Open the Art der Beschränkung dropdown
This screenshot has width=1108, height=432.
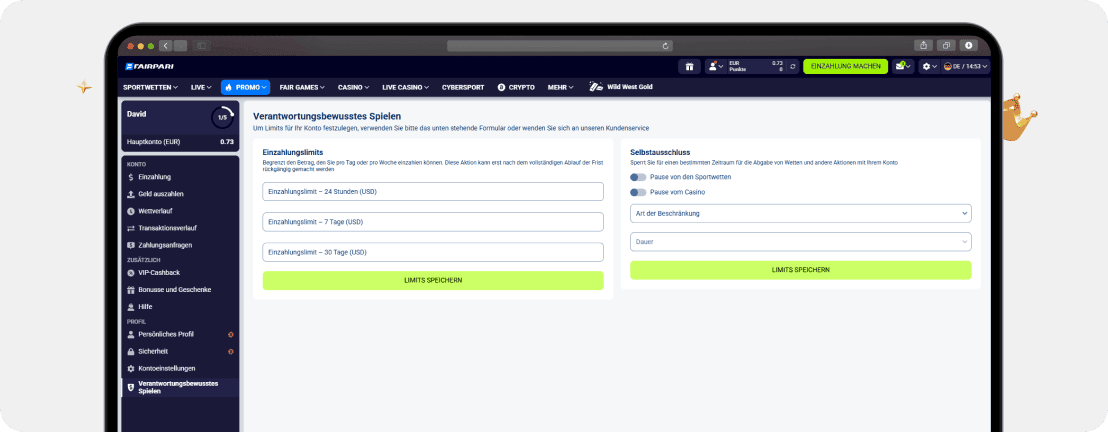coord(801,213)
